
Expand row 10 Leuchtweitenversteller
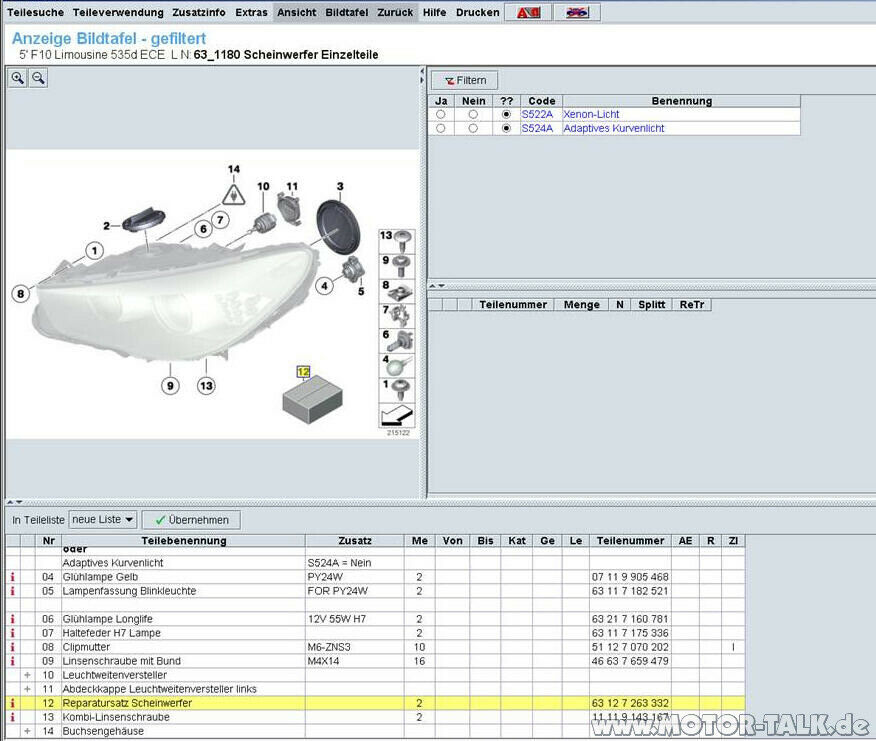[x=27, y=675]
